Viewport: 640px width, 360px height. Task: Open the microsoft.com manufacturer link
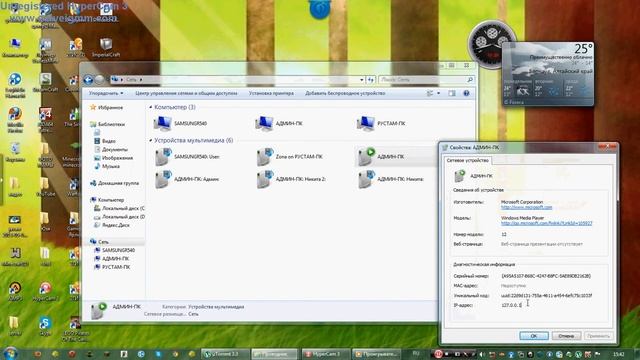tap(527, 207)
